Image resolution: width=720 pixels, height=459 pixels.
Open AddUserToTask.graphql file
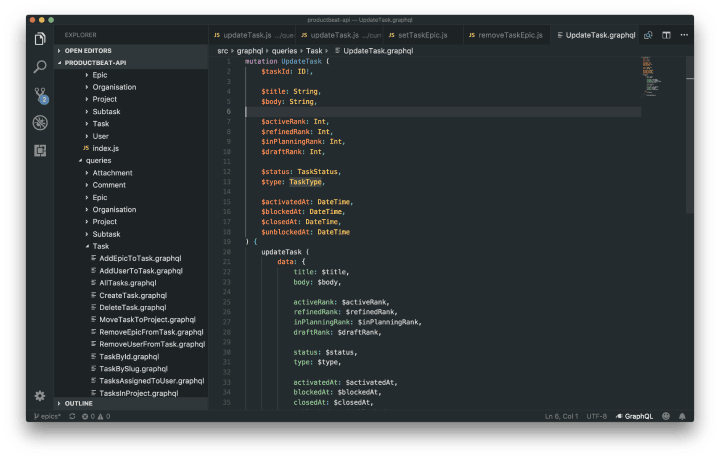[x=131, y=271]
